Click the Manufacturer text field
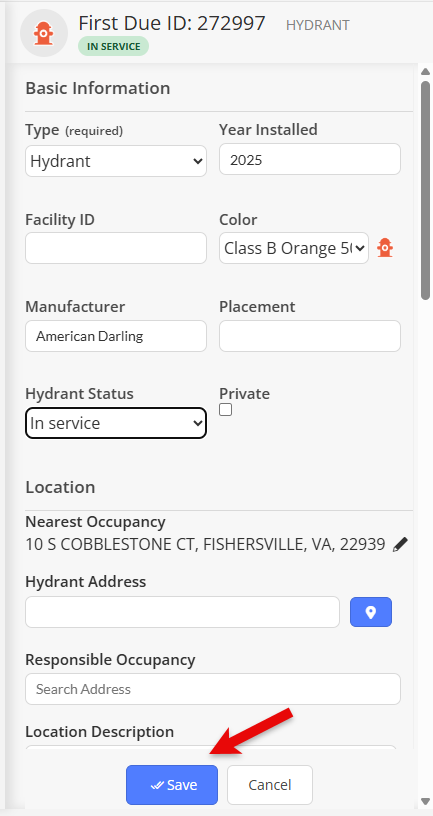 [x=116, y=336]
